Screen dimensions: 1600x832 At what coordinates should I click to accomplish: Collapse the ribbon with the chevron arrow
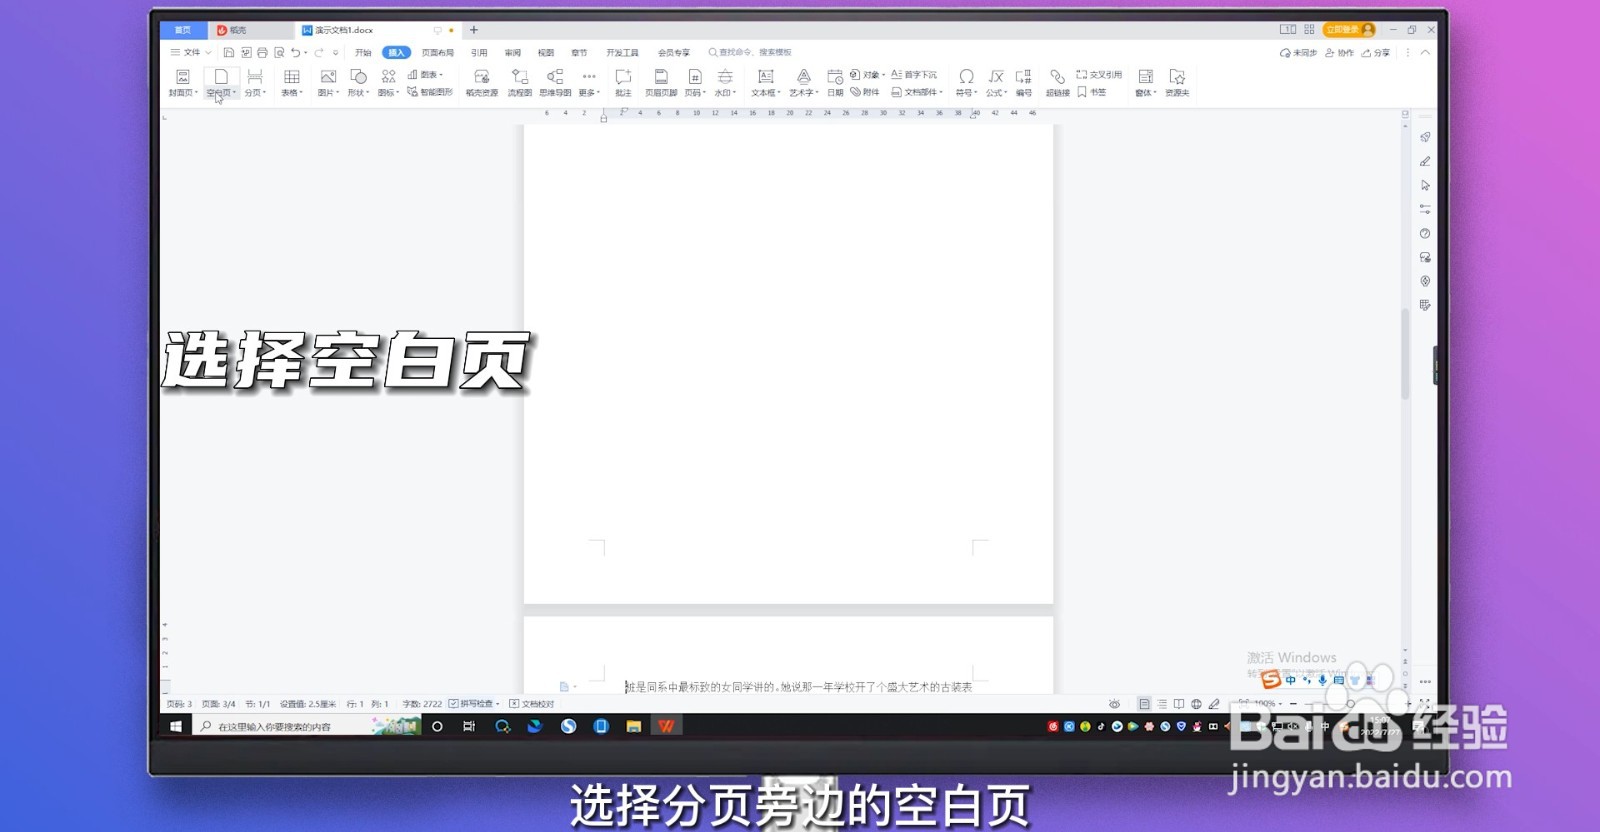pyautogui.click(x=1425, y=53)
